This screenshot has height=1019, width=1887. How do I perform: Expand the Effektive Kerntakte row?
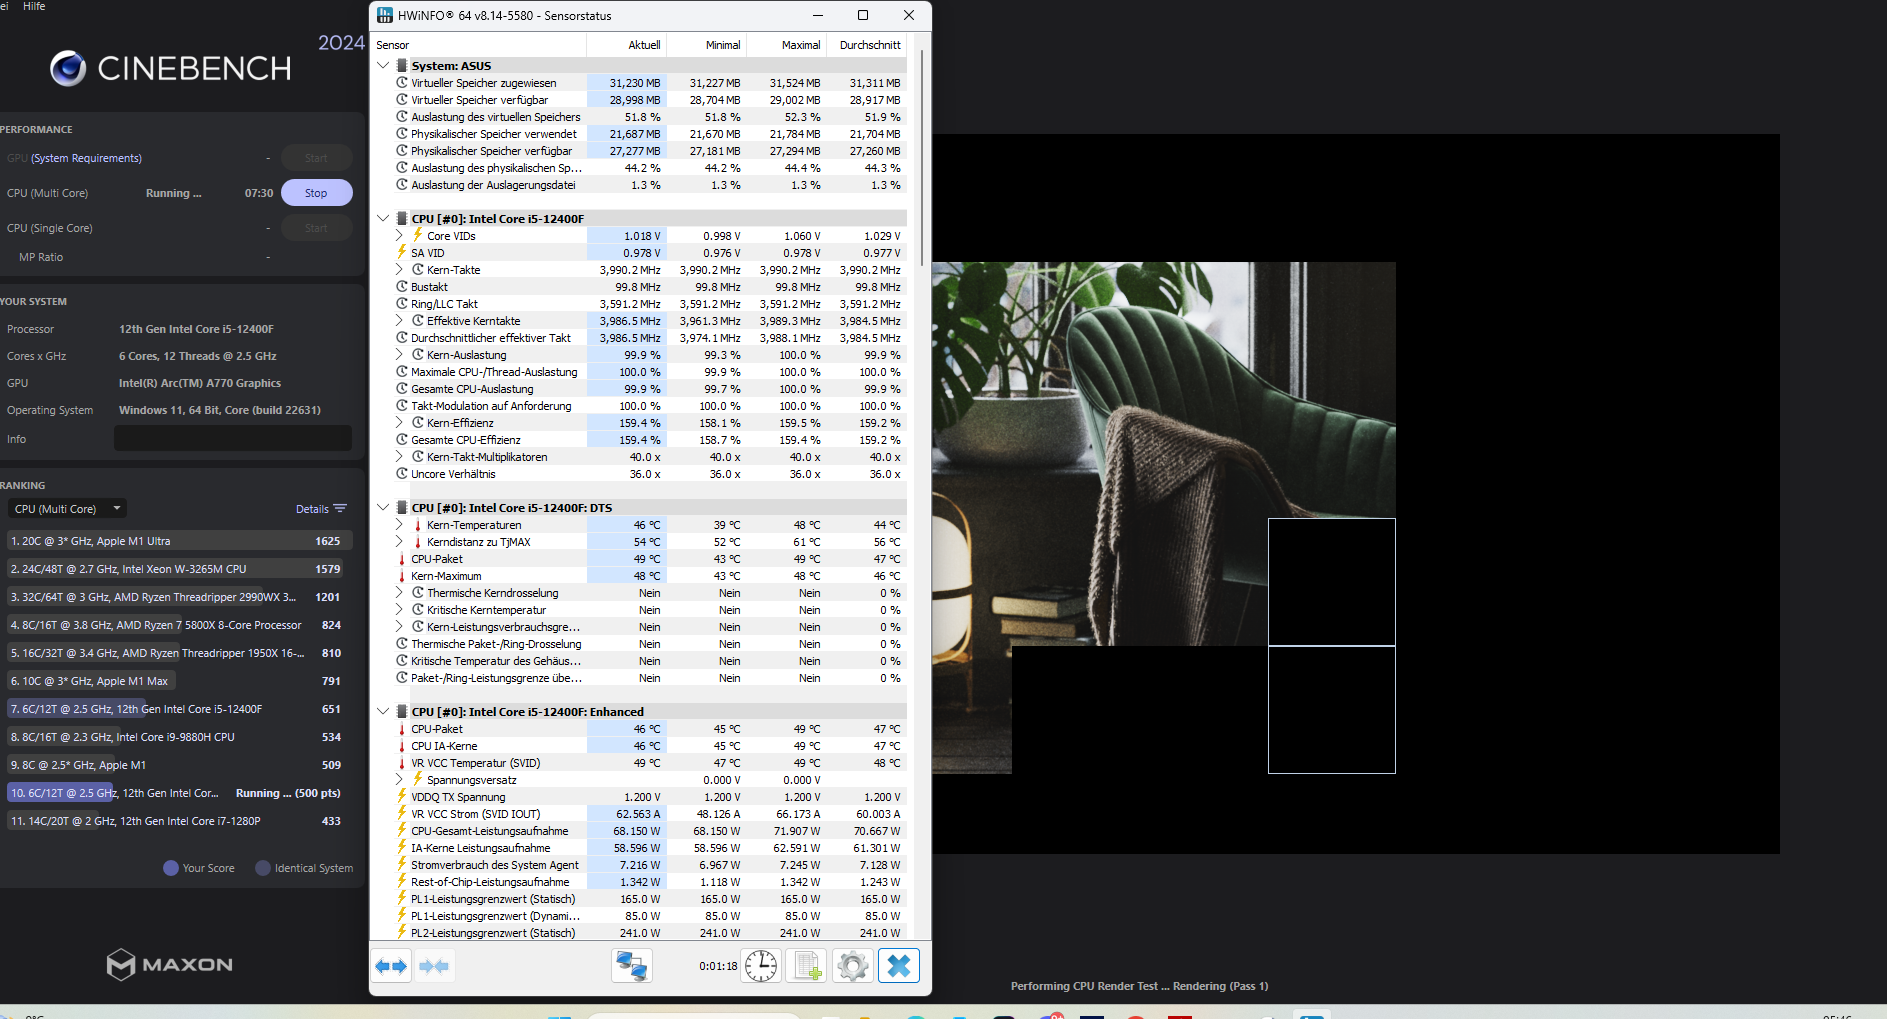(399, 321)
